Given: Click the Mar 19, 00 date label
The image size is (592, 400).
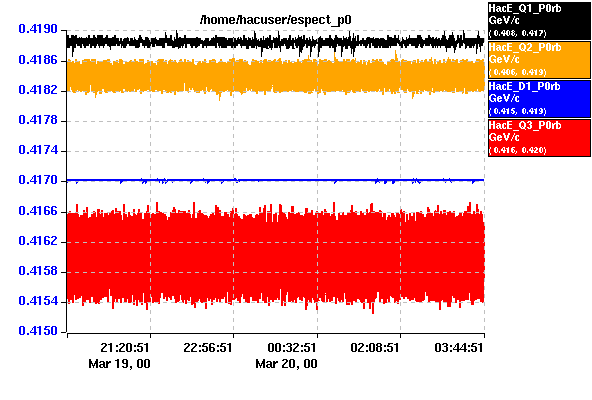Looking at the screenshot, I should 119,364.
